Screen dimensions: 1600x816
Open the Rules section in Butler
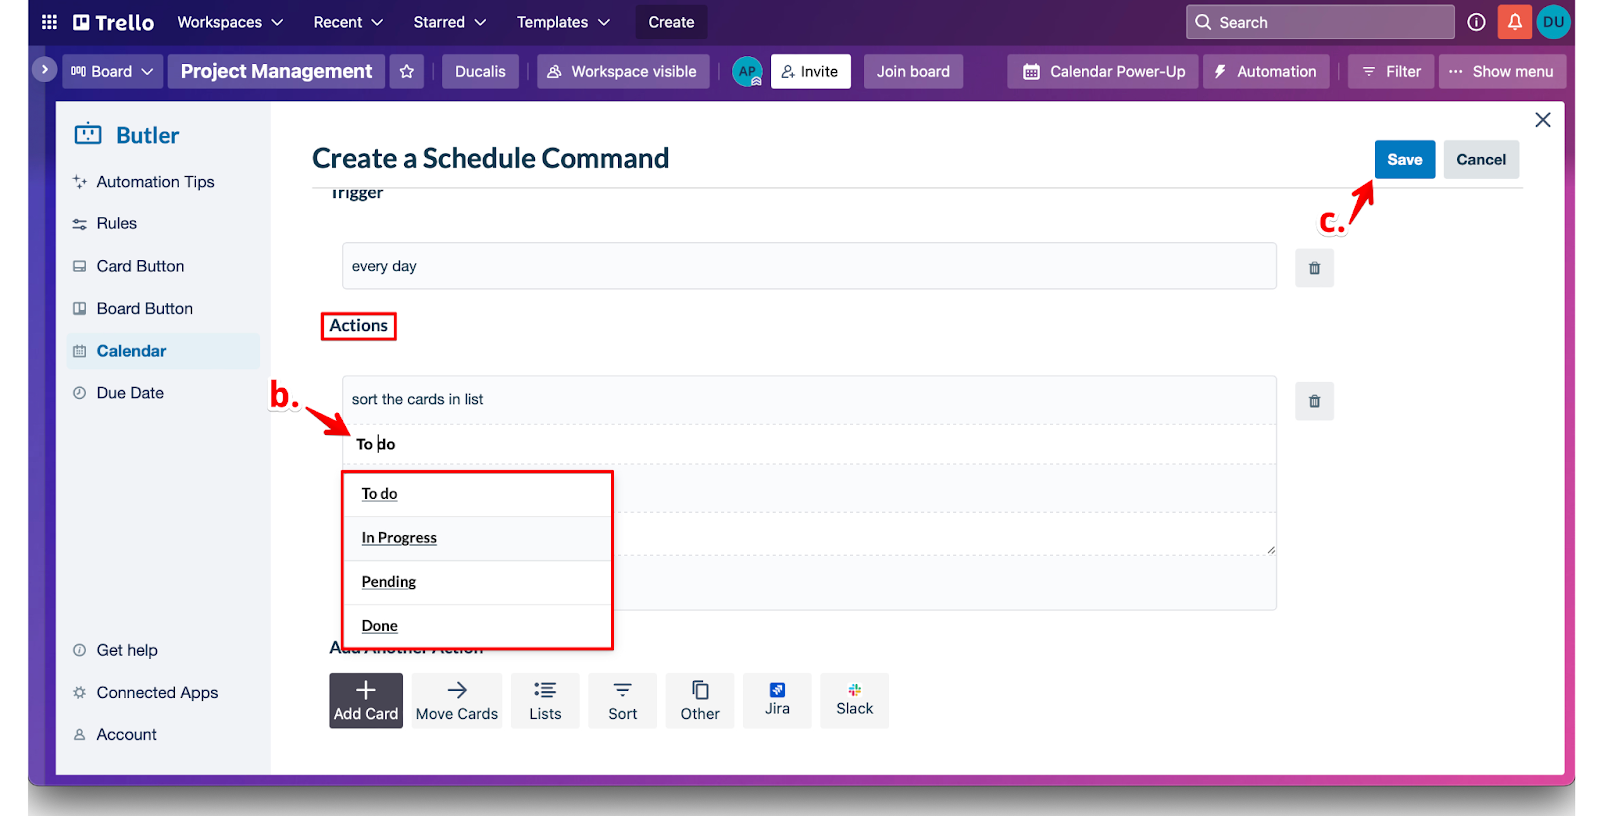[x=116, y=224]
